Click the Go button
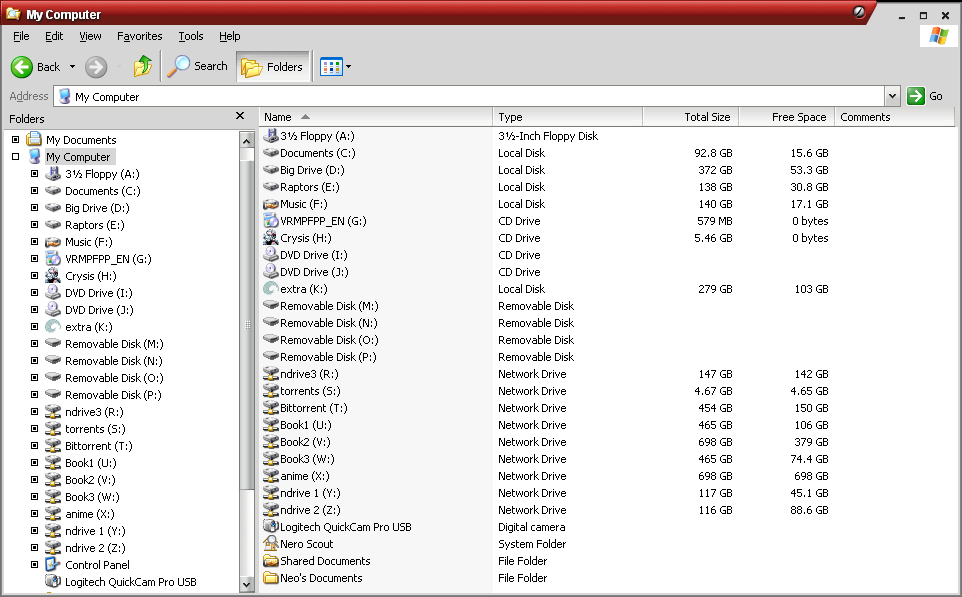The width and height of the screenshot is (962, 597). [925, 96]
